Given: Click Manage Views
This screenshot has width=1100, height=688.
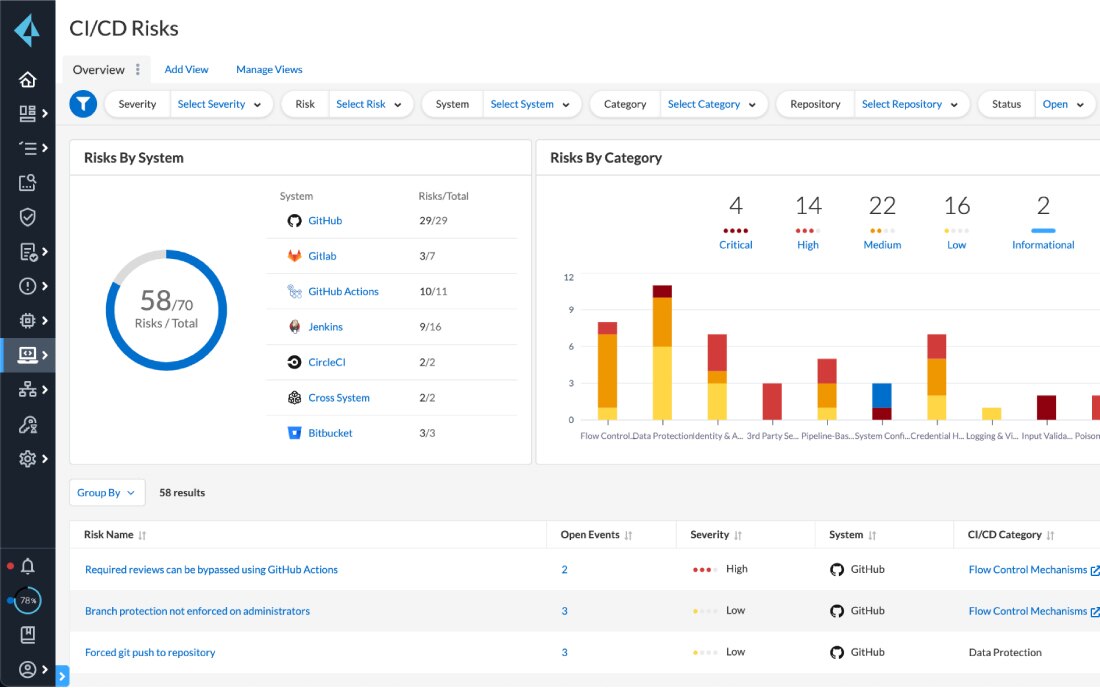Looking at the screenshot, I should [269, 69].
